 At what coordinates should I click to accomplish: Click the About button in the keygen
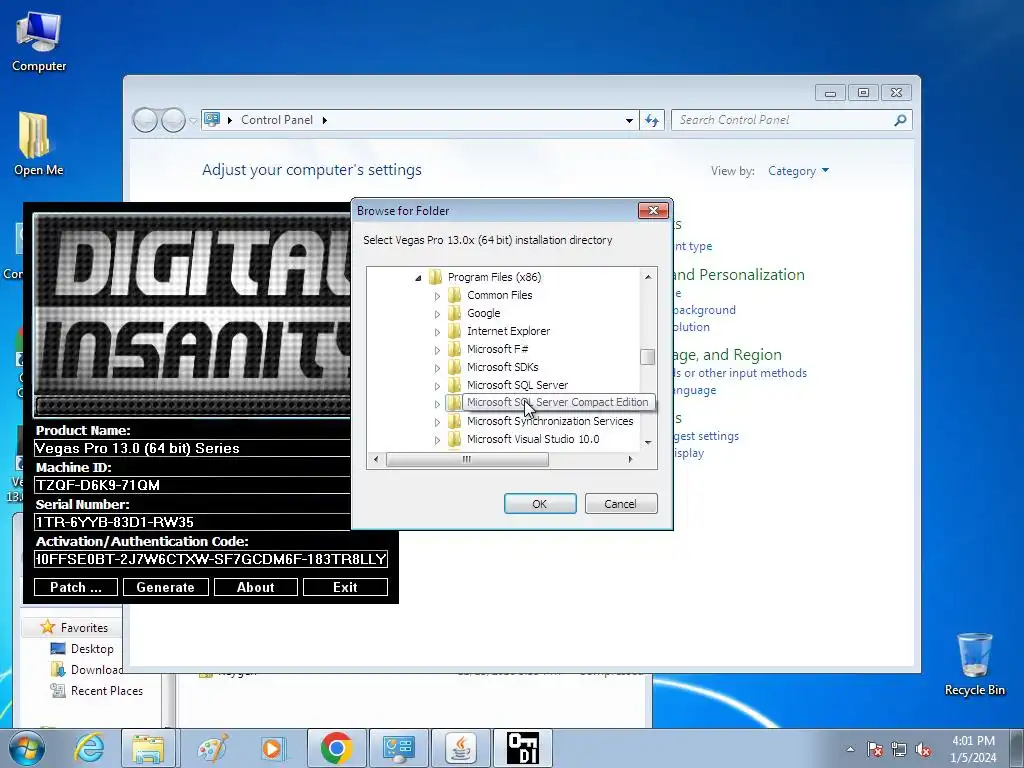(x=255, y=587)
